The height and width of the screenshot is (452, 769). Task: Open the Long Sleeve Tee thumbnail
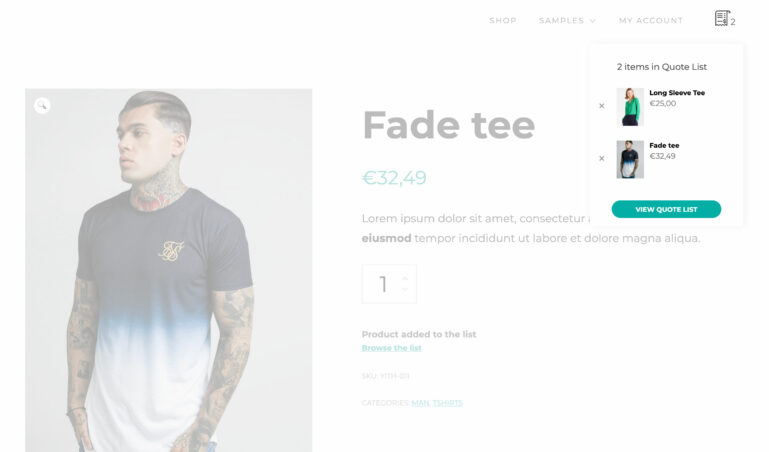[630, 107]
